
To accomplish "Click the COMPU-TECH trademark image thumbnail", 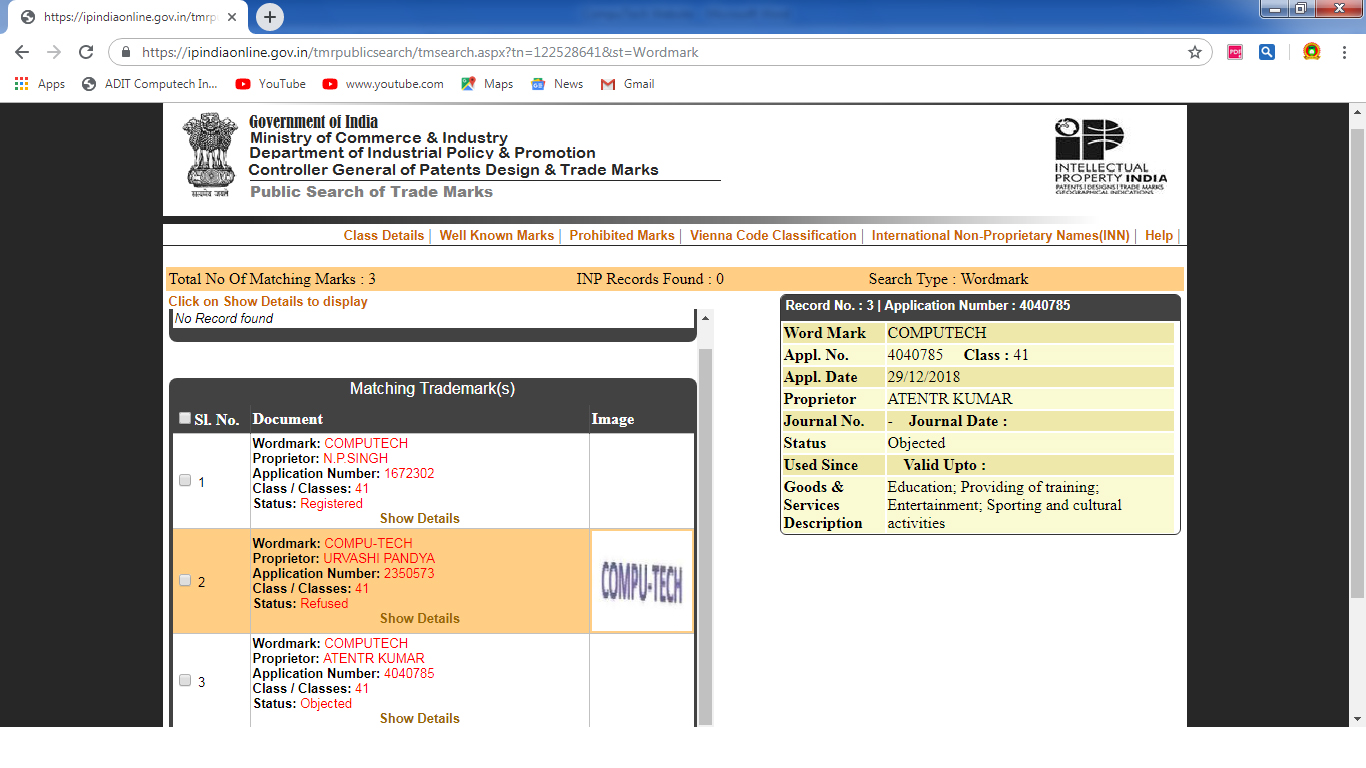I will click(x=642, y=581).
